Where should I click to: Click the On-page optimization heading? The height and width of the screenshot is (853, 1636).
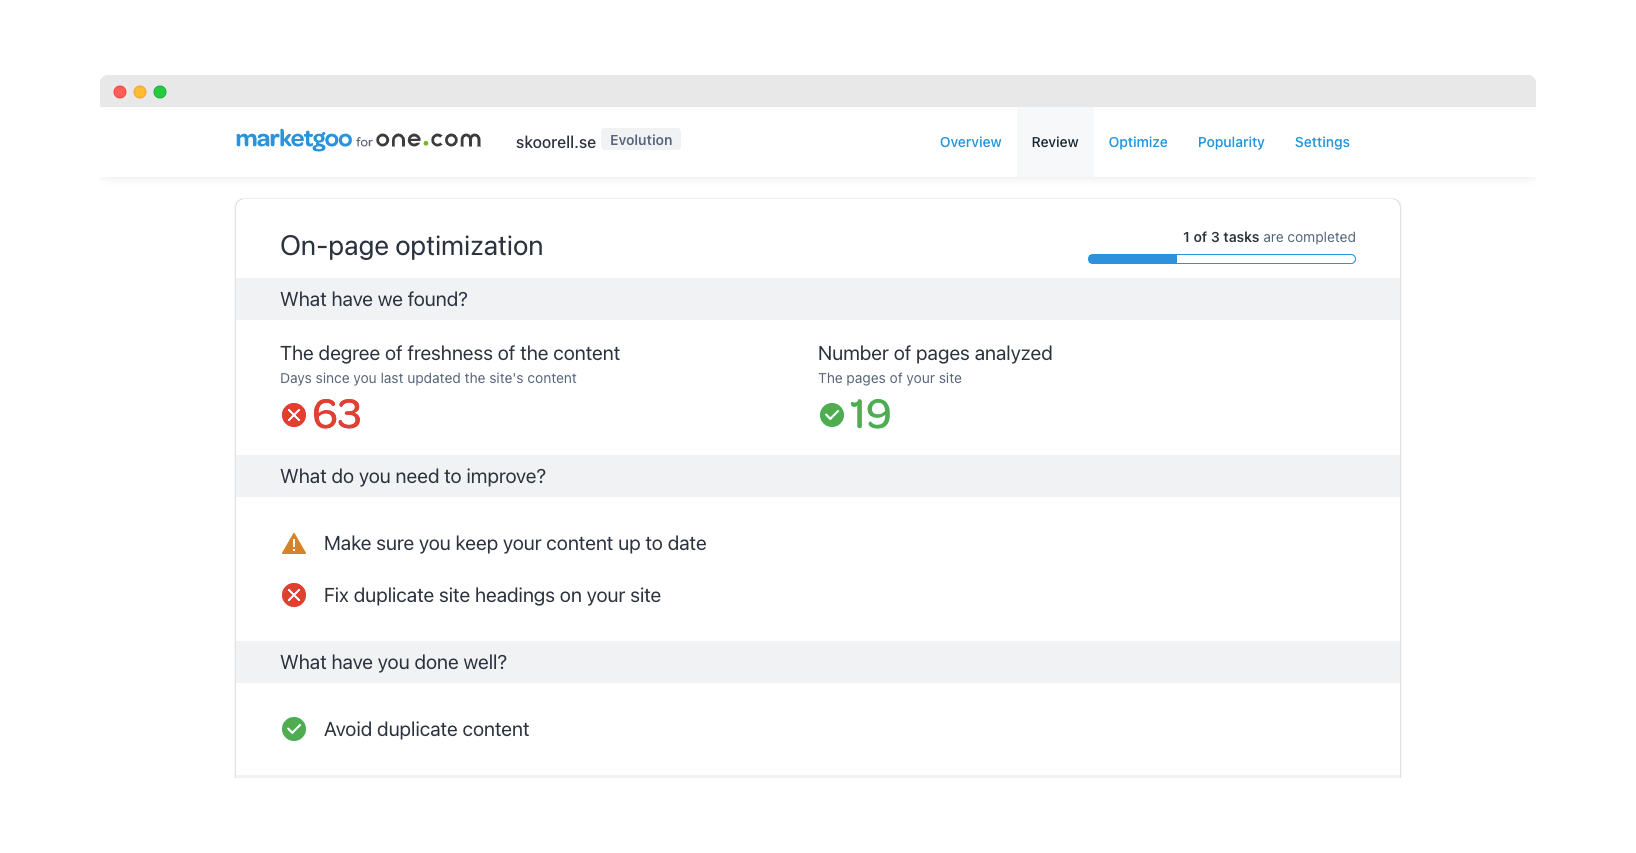click(x=412, y=246)
